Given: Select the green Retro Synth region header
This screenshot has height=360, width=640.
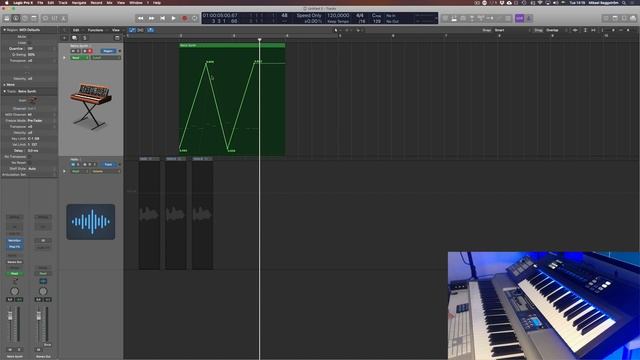Looking at the screenshot, I should point(232,45).
